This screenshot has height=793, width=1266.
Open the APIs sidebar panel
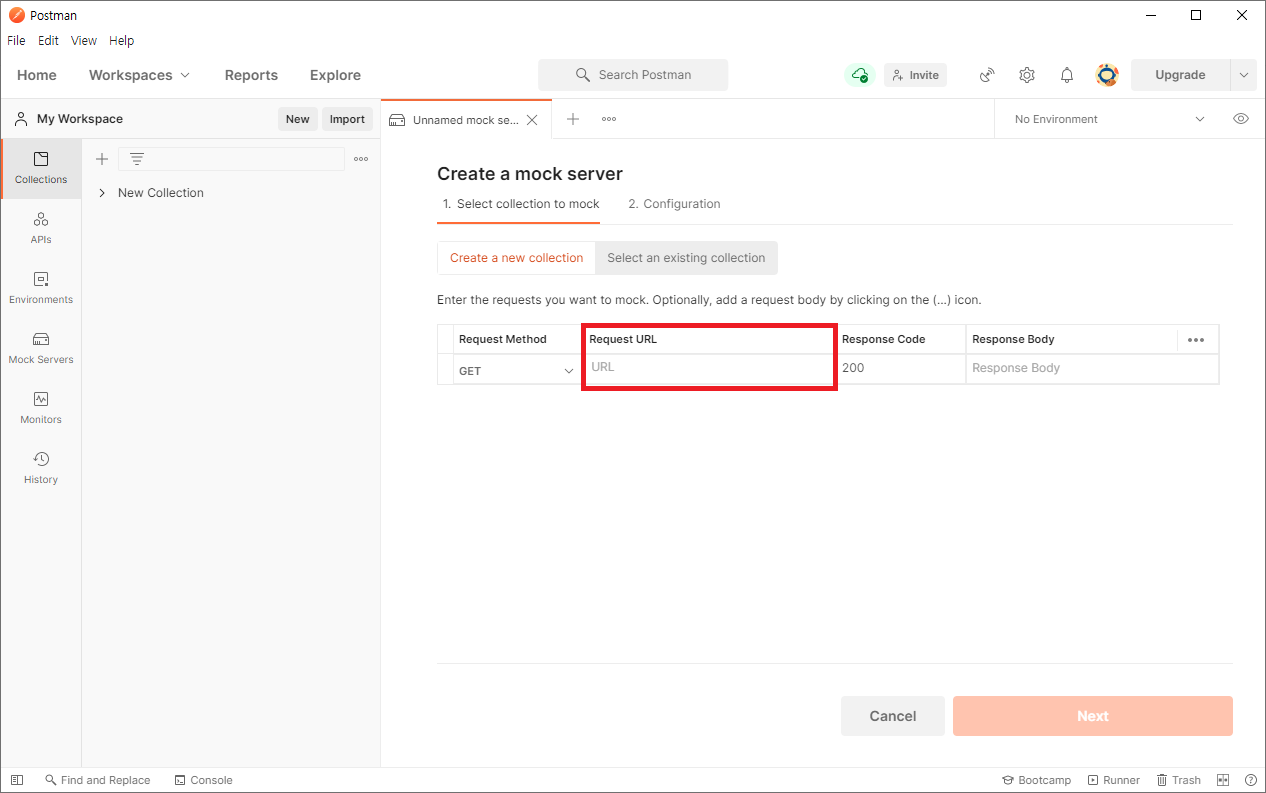pyautogui.click(x=41, y=228)
